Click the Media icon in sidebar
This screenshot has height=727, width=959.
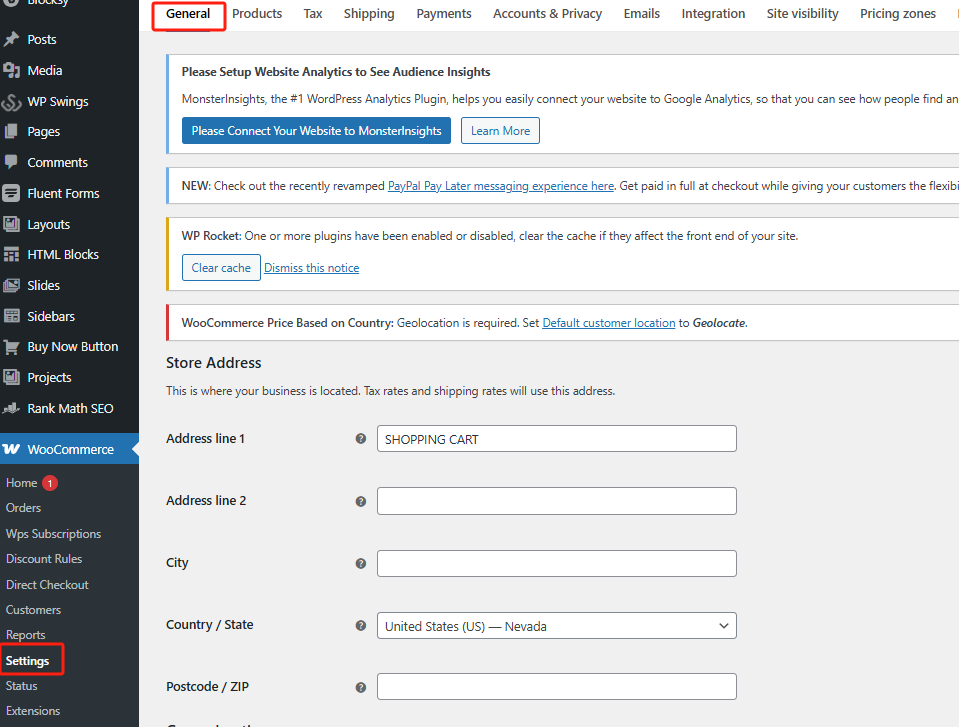pyautogui.click(x=12, y=71)
